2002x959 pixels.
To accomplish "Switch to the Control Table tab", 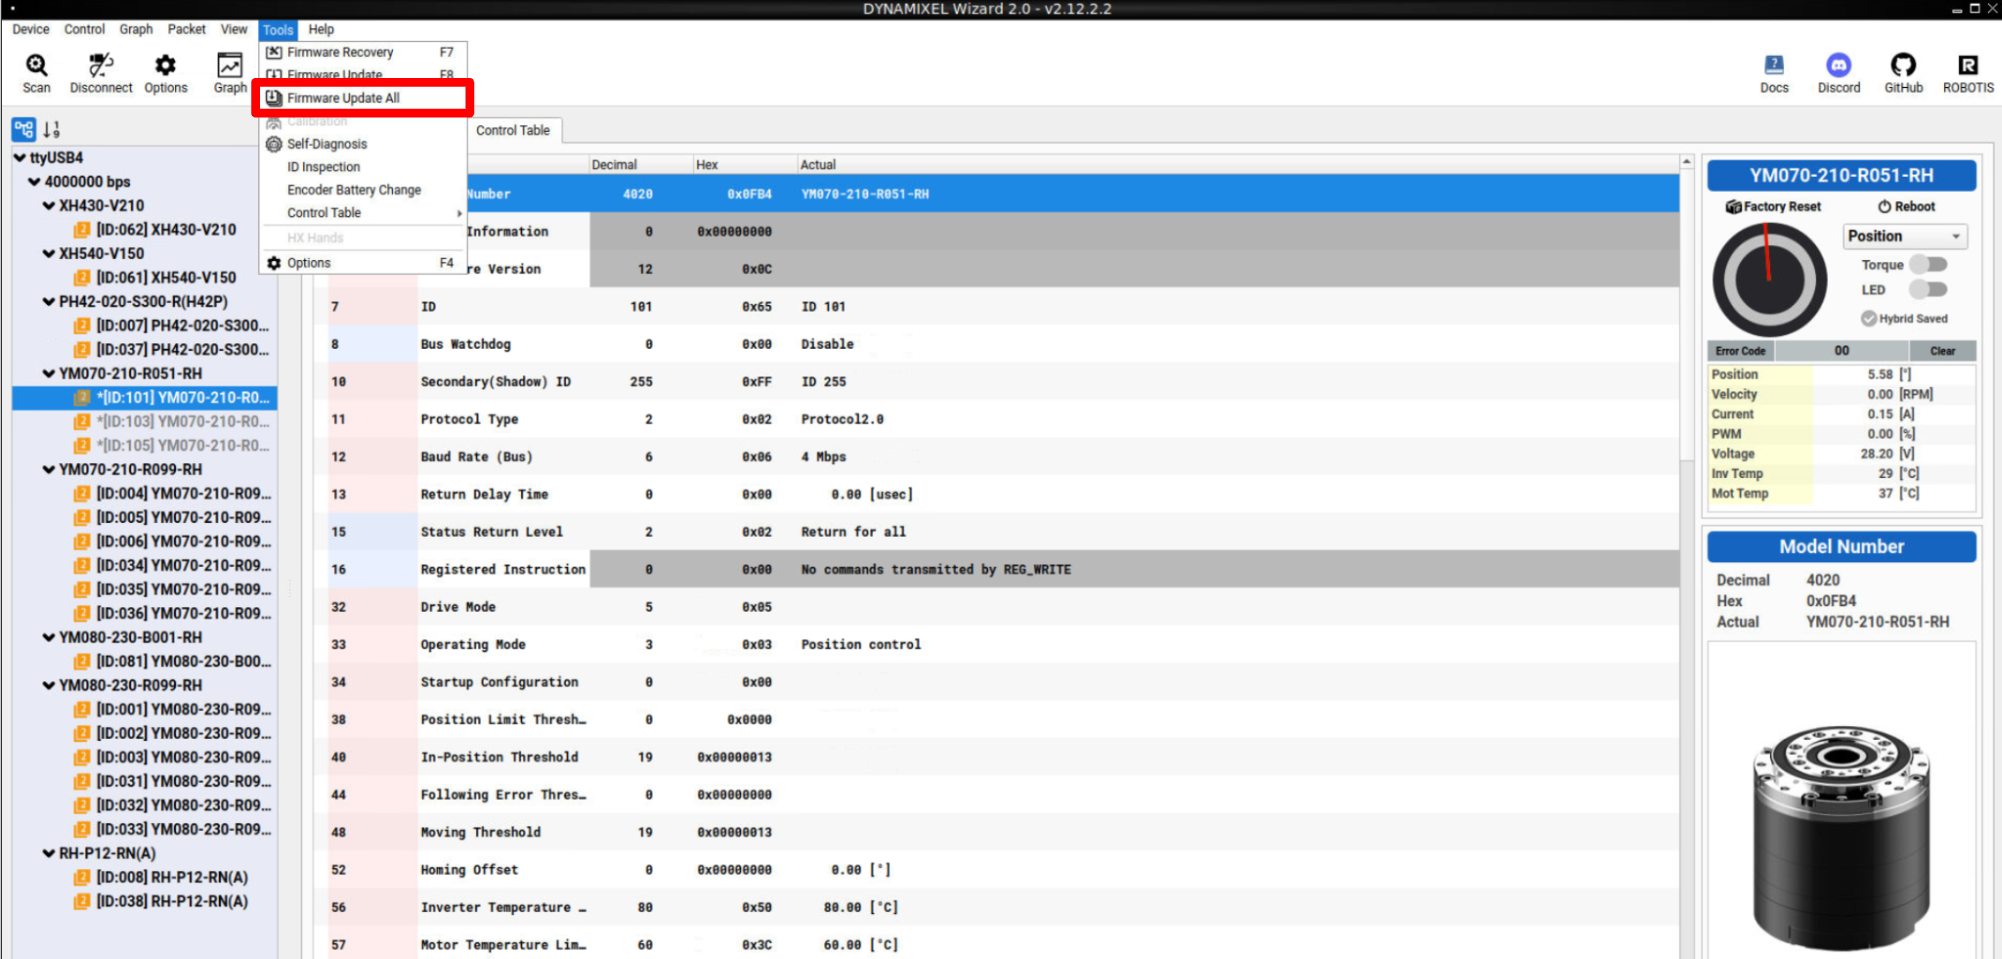I will 512,130.
